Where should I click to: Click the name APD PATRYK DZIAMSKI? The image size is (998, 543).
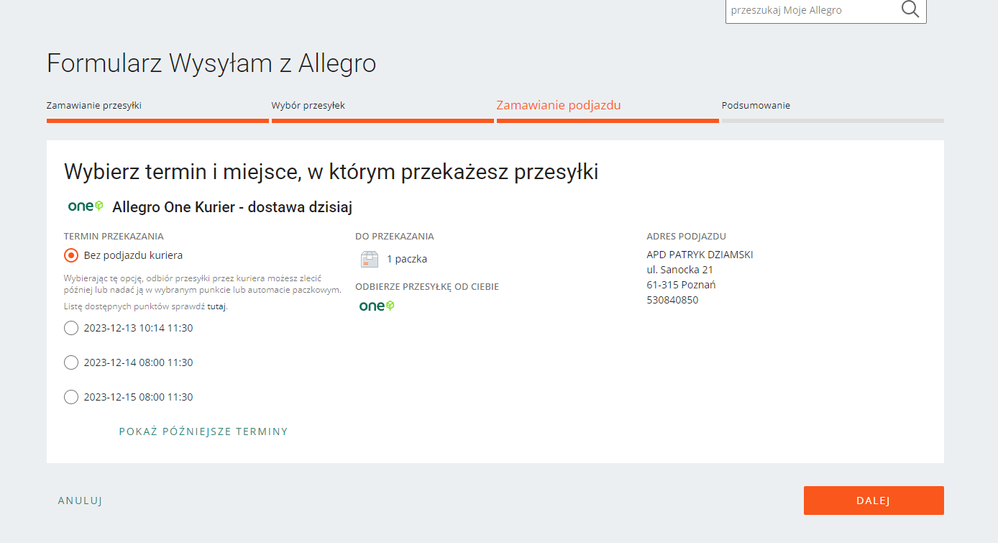pos(699,254)
